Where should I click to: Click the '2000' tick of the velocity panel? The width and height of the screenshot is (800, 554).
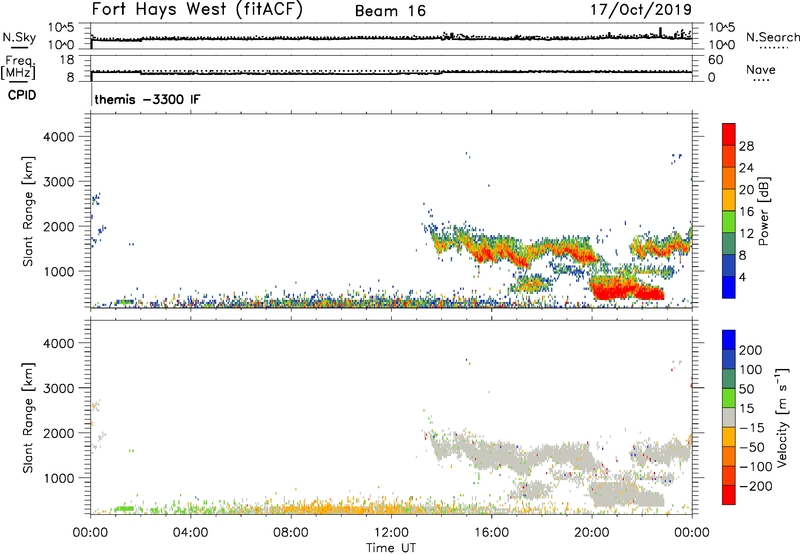click(x=59, y=433)
